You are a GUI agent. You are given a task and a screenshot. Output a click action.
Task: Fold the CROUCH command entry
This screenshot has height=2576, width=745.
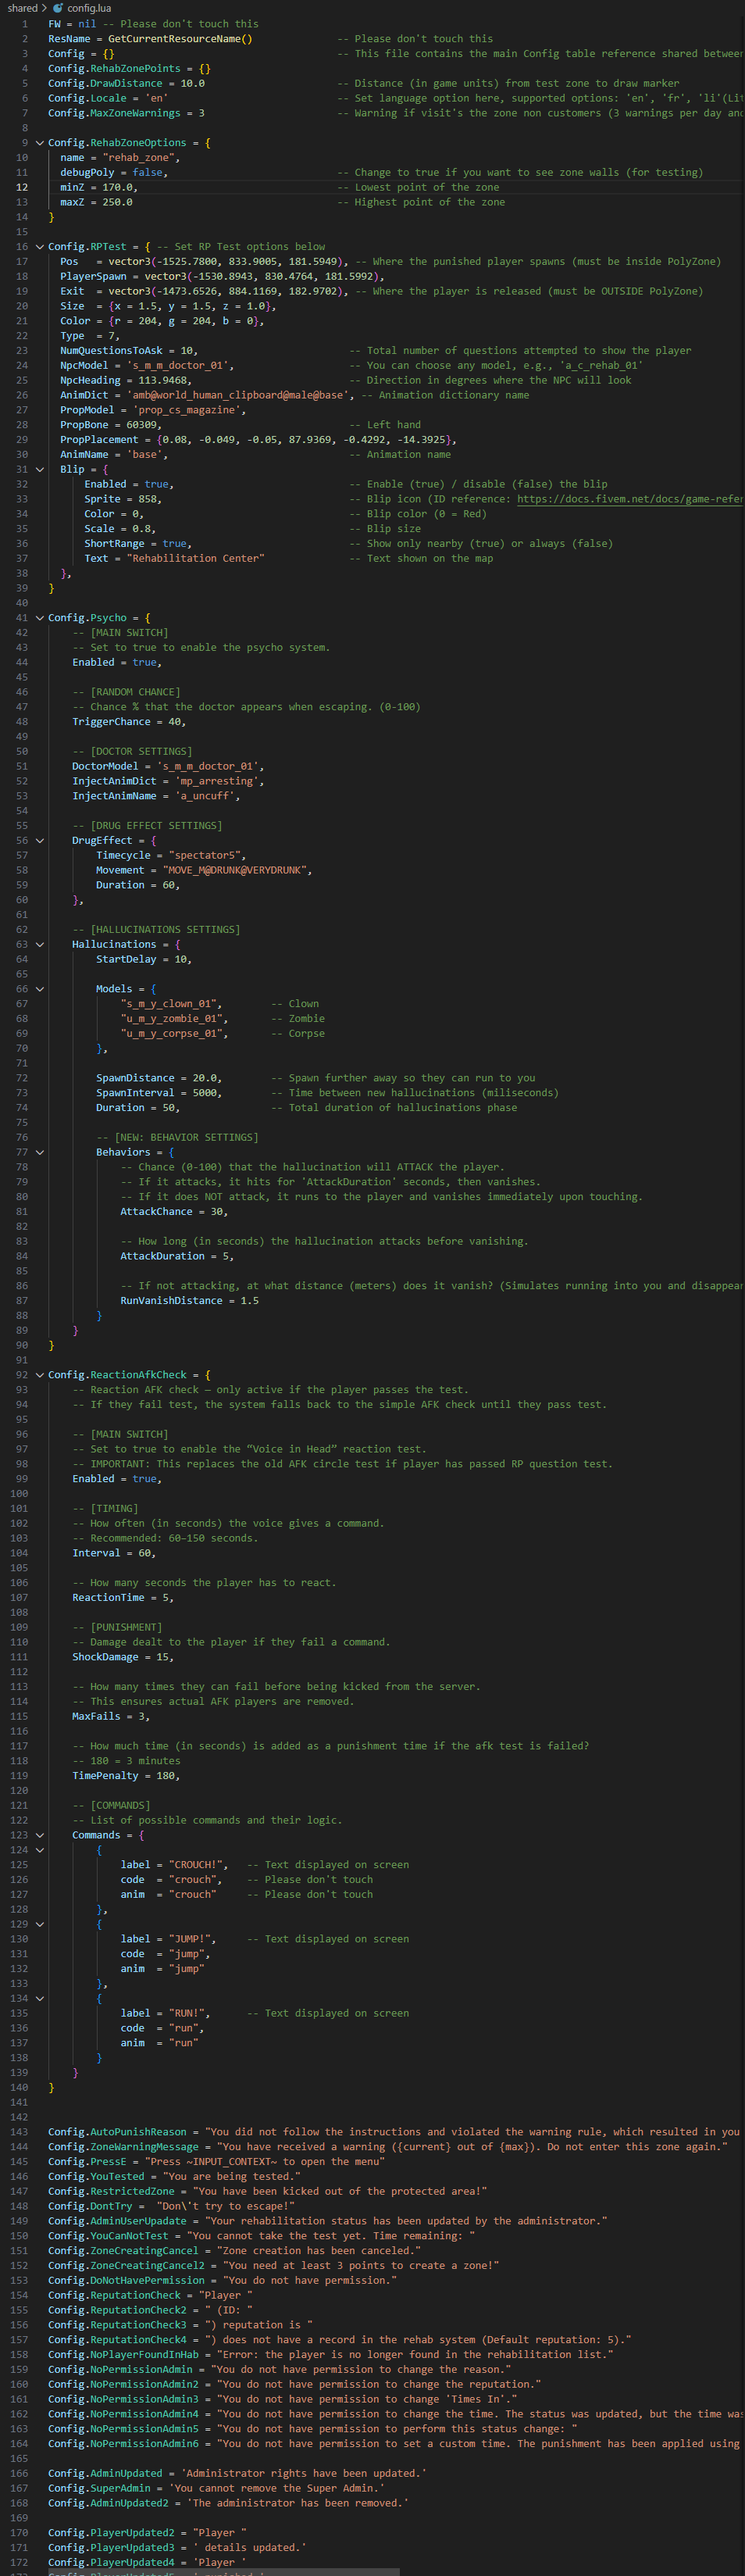pyautogui.click(x=40, y=1850)
